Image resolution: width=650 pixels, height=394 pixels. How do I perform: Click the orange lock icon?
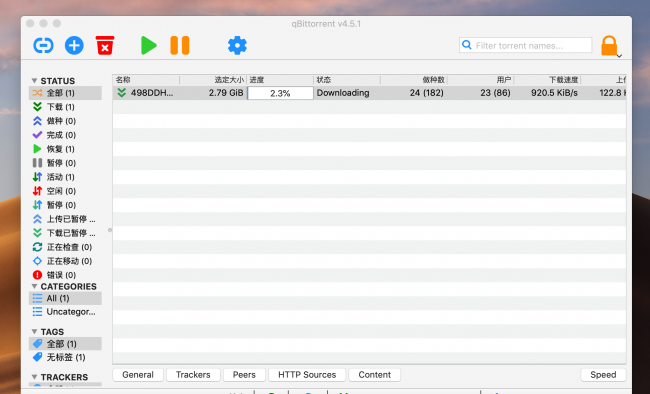(609, 46)
